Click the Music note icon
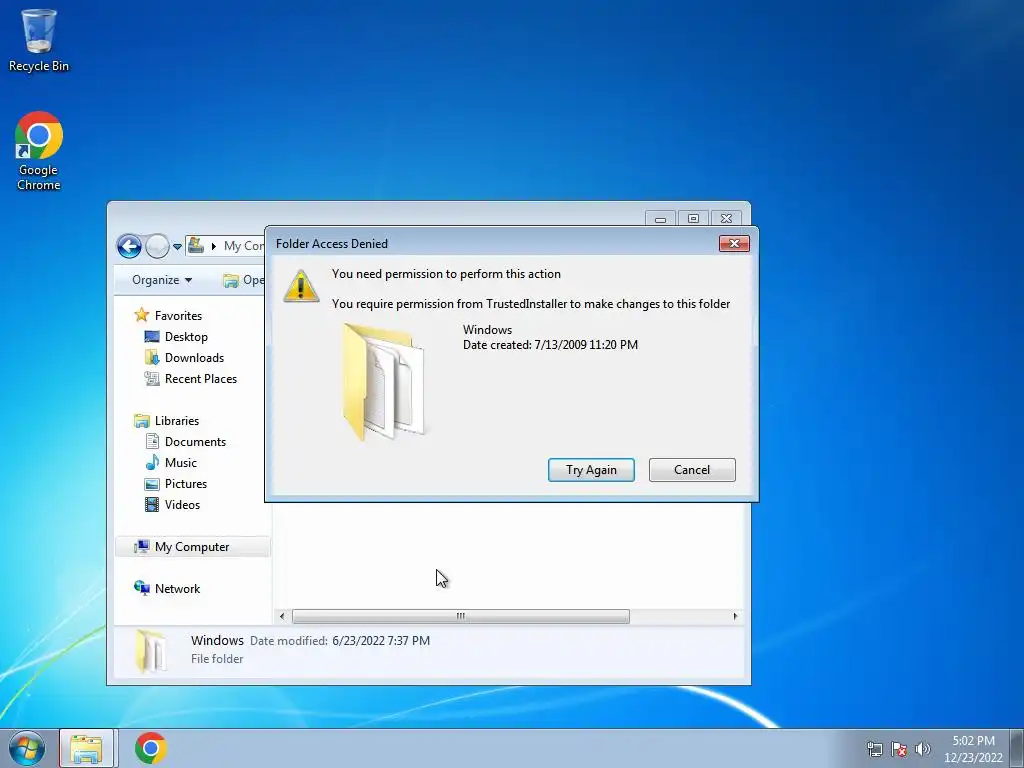 (x=152, y=462)
